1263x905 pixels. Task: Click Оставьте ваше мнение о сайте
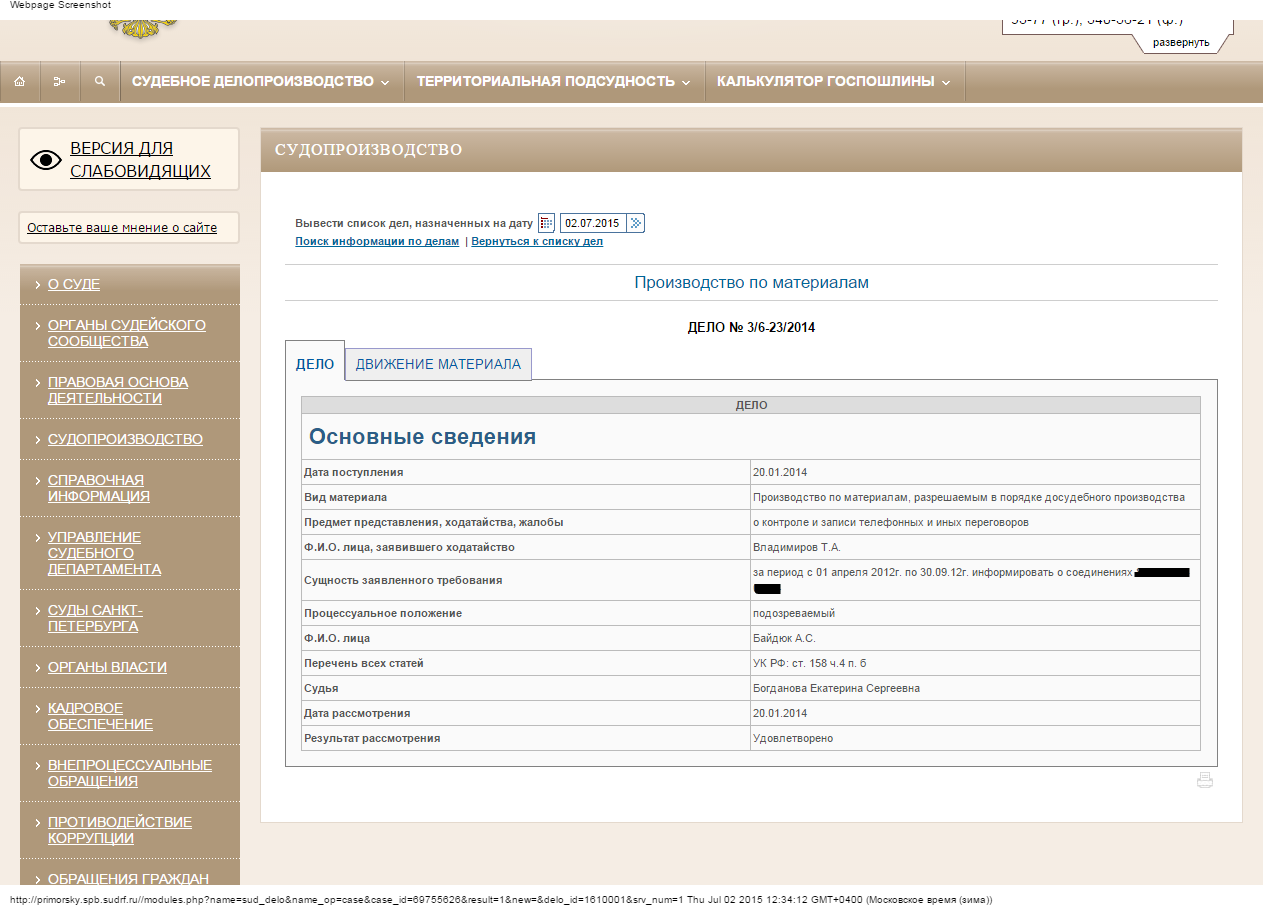coord(122,228)
